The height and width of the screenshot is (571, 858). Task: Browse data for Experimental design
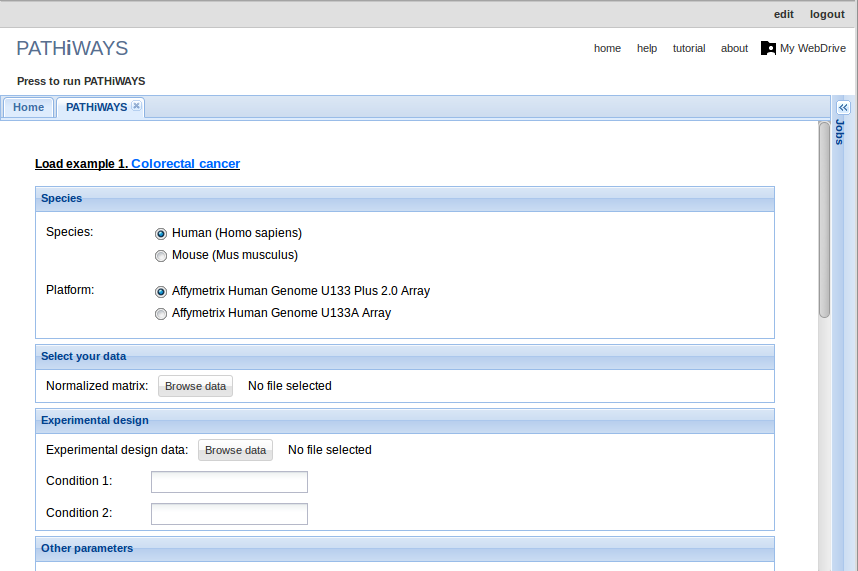(235, 450)
